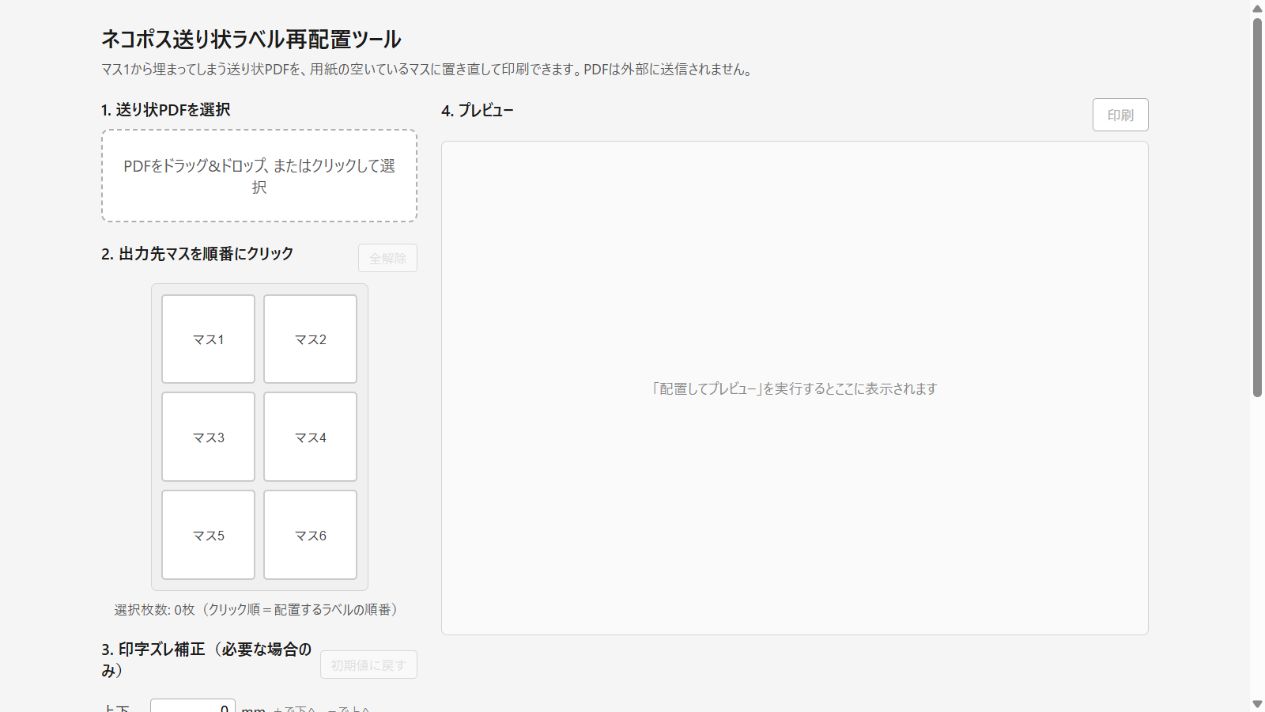The height and width of the screenshot is (712, 1265).
Task: Focus the 上下 mm offset input field
Action: point(193,706)
